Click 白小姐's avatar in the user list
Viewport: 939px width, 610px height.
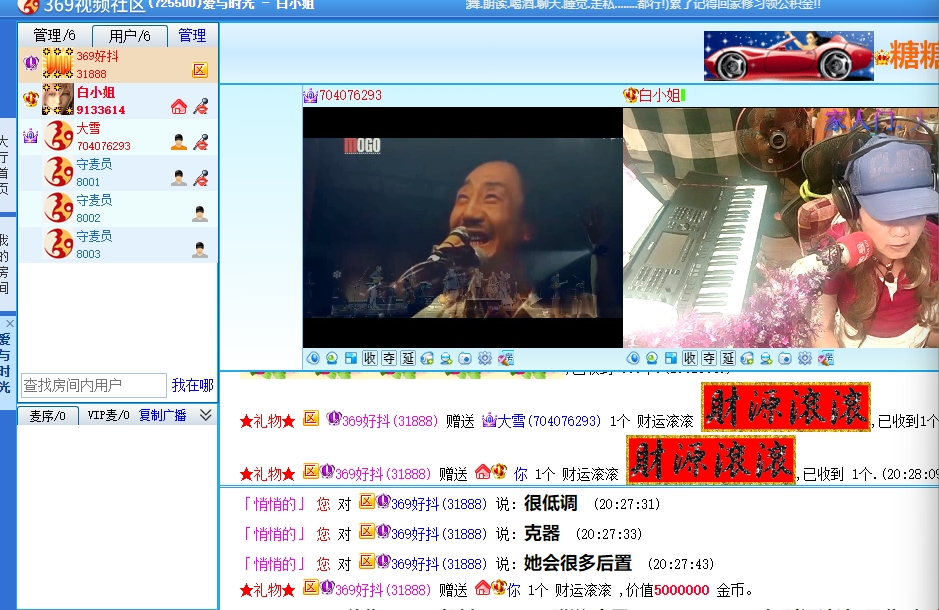[x=58, y=99]
